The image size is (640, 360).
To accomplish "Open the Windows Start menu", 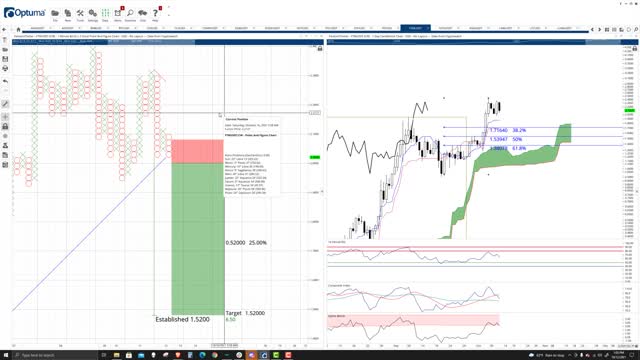I will [6, 355].
